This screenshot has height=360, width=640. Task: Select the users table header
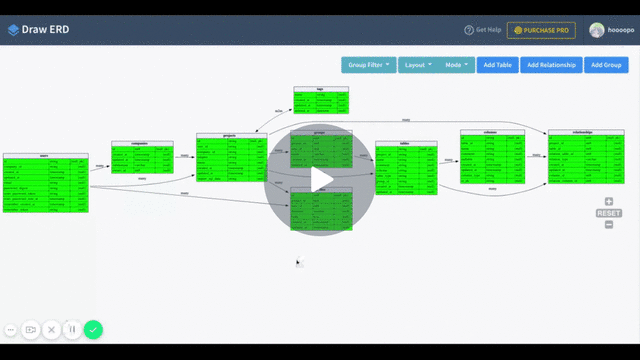tap(46, 156)
